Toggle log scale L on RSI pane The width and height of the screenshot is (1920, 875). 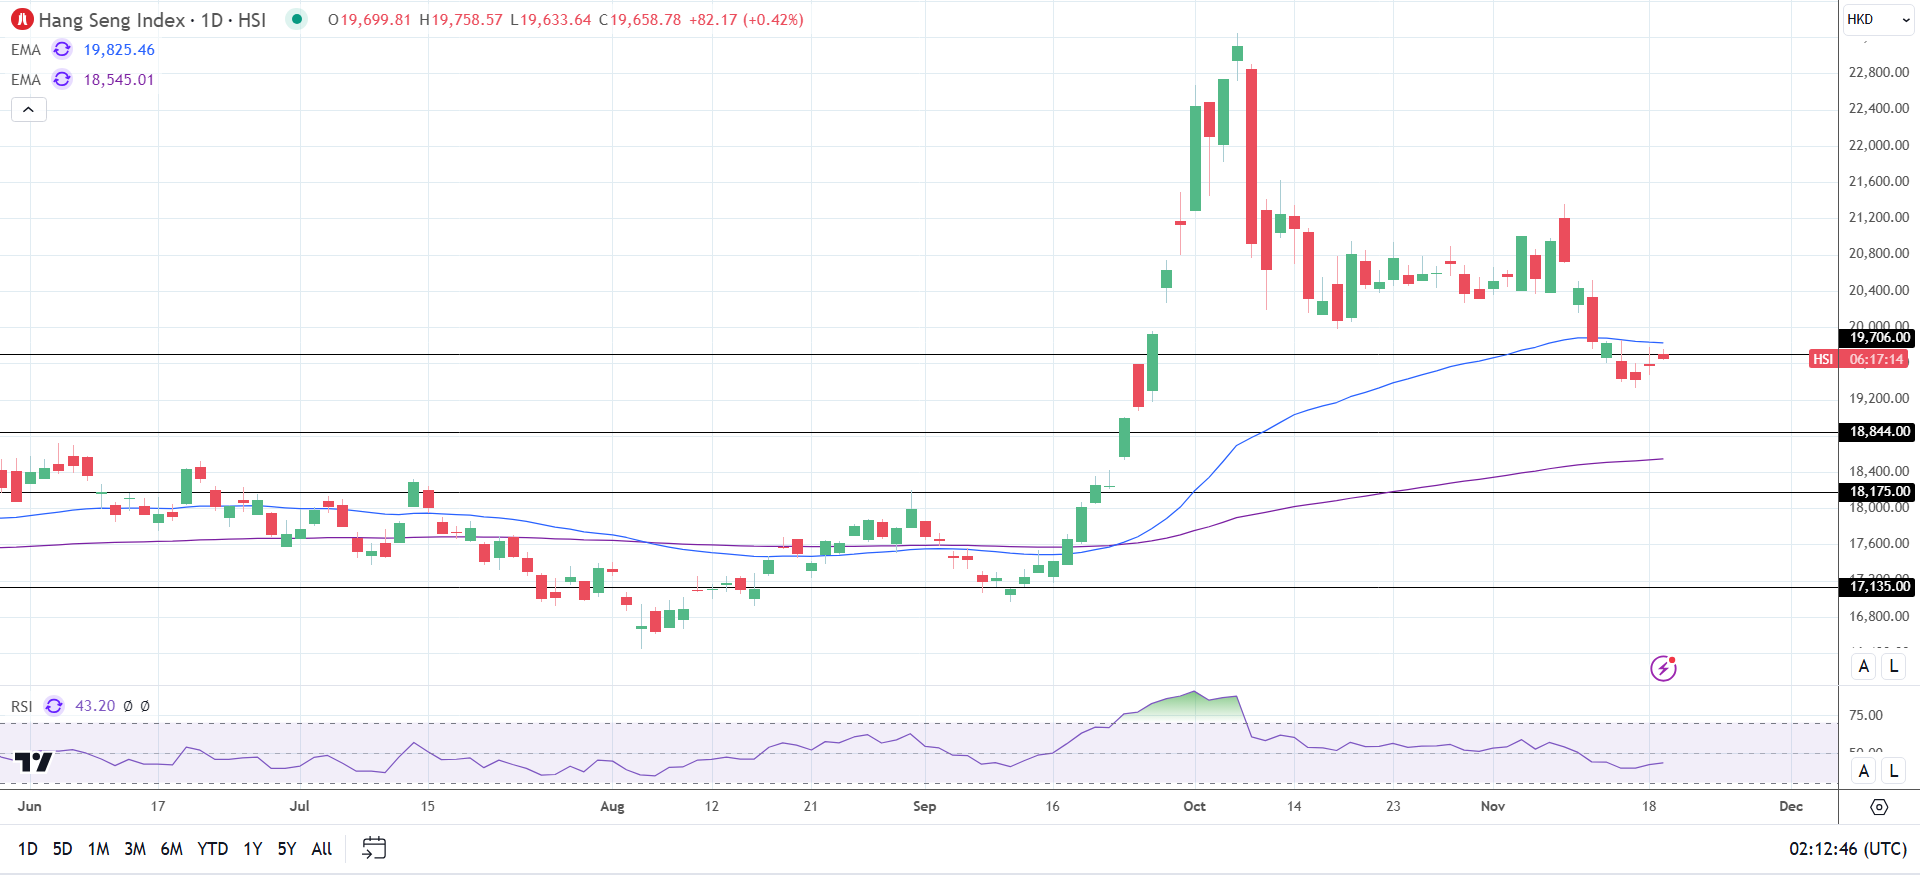click(x=1893, y=771)
